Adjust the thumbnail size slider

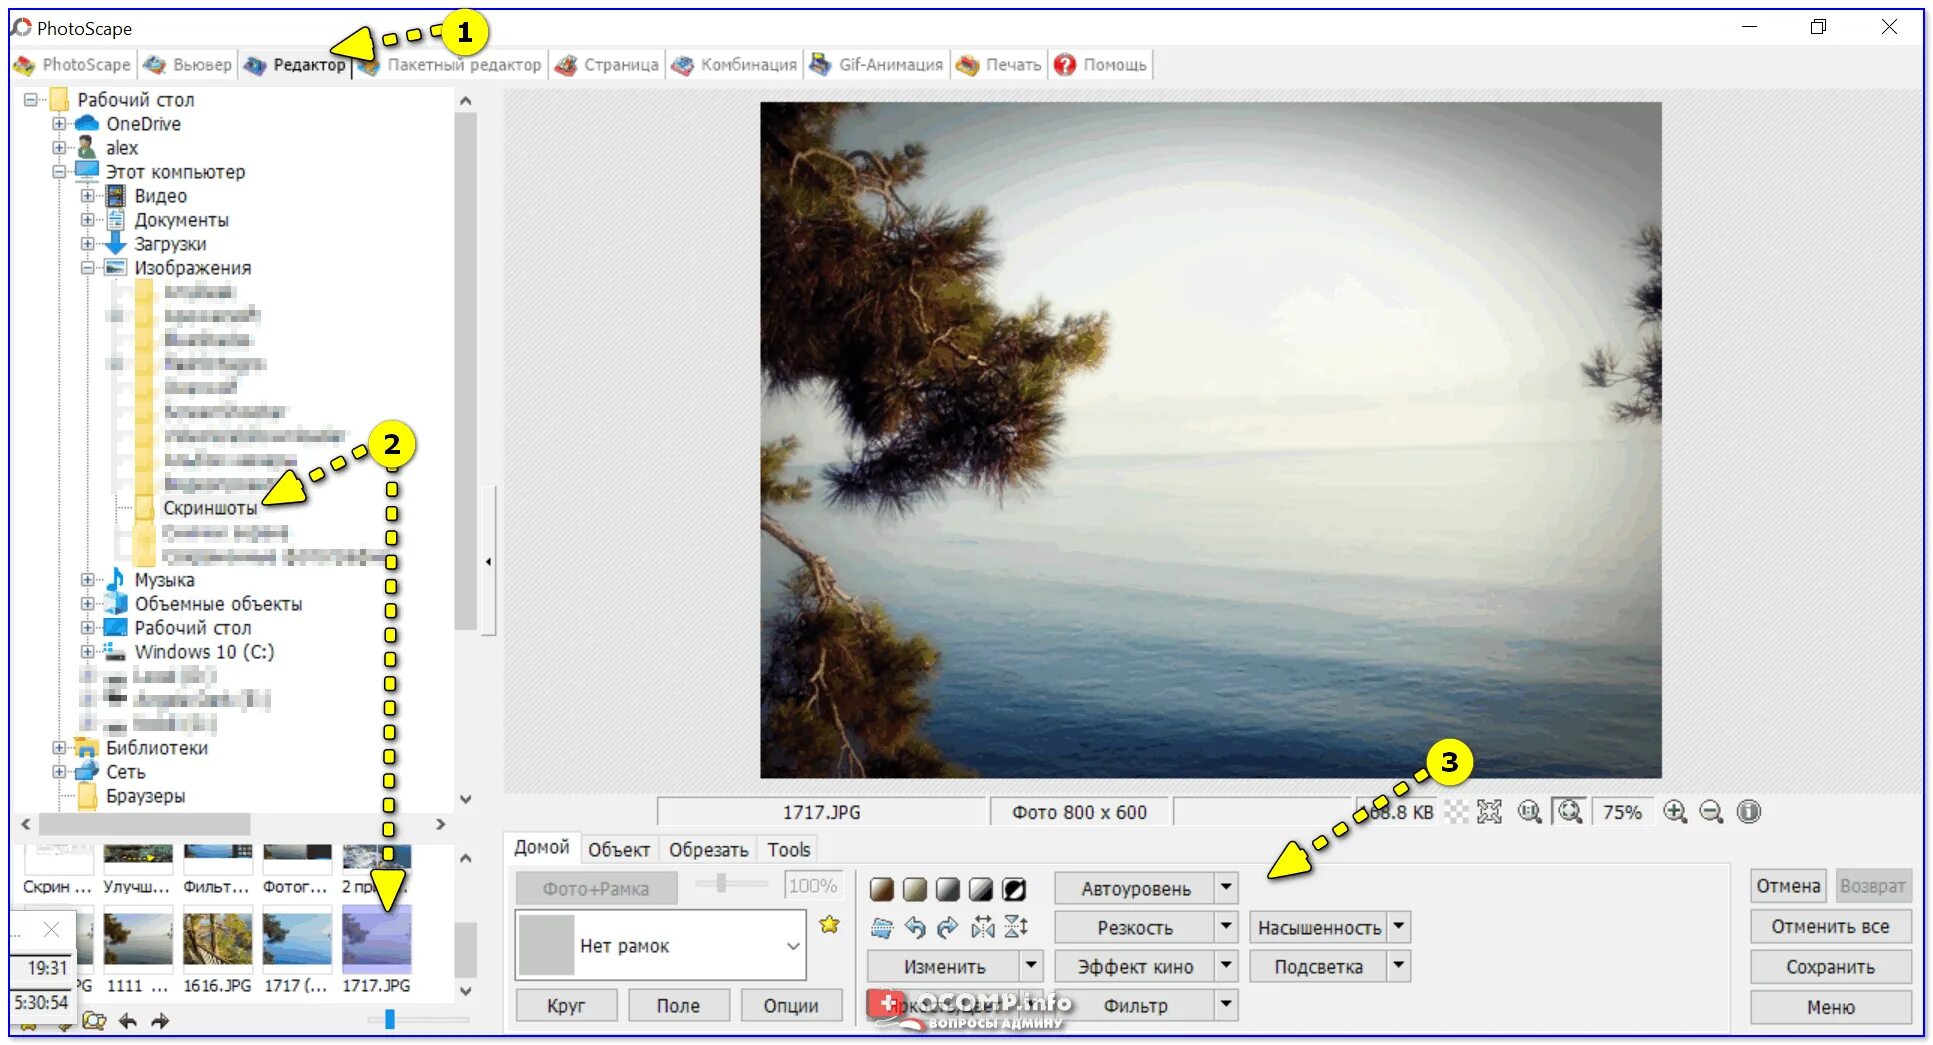click(x=390, y=1019)
